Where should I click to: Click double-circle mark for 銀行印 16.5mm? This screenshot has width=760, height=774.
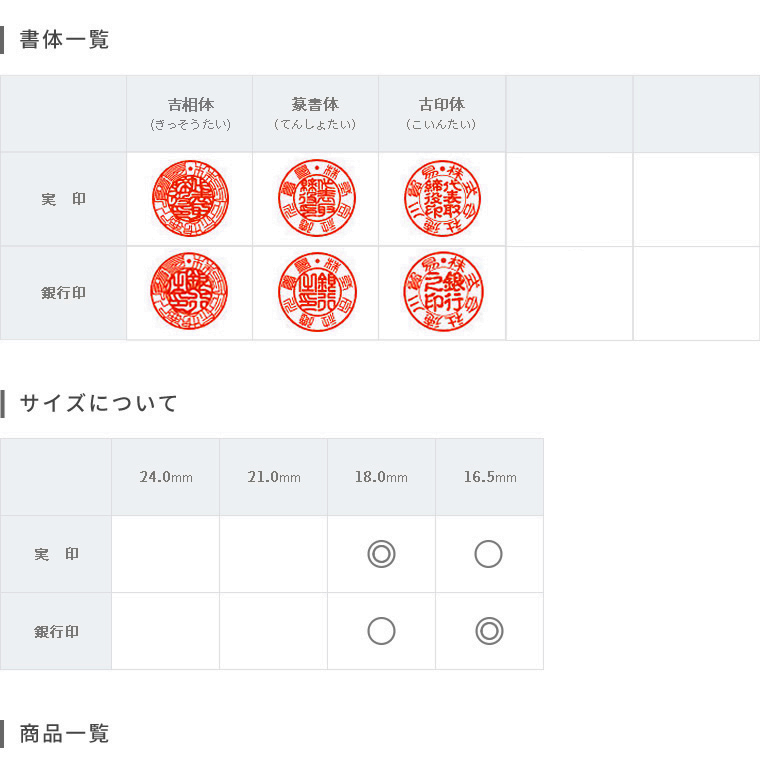click(x=489, y=631)
